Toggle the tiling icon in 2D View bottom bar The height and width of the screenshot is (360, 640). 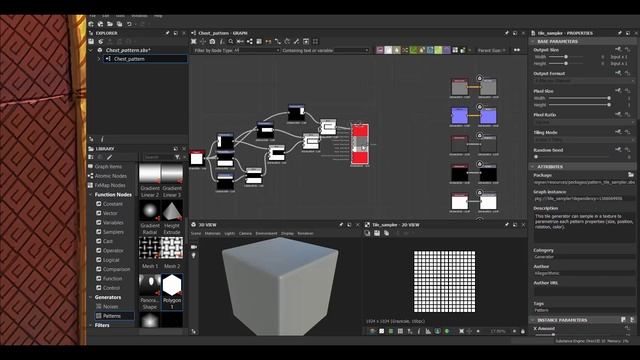click(400, 331)
